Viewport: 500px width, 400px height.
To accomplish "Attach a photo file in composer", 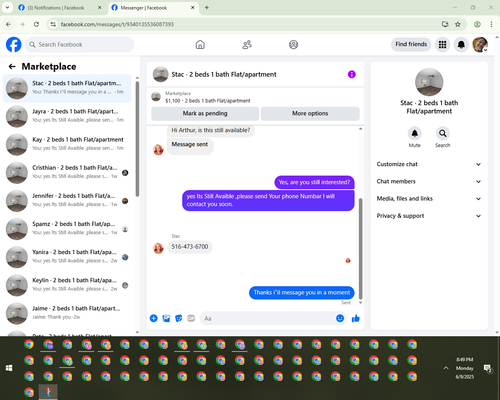I will click(x=166, y=318).
